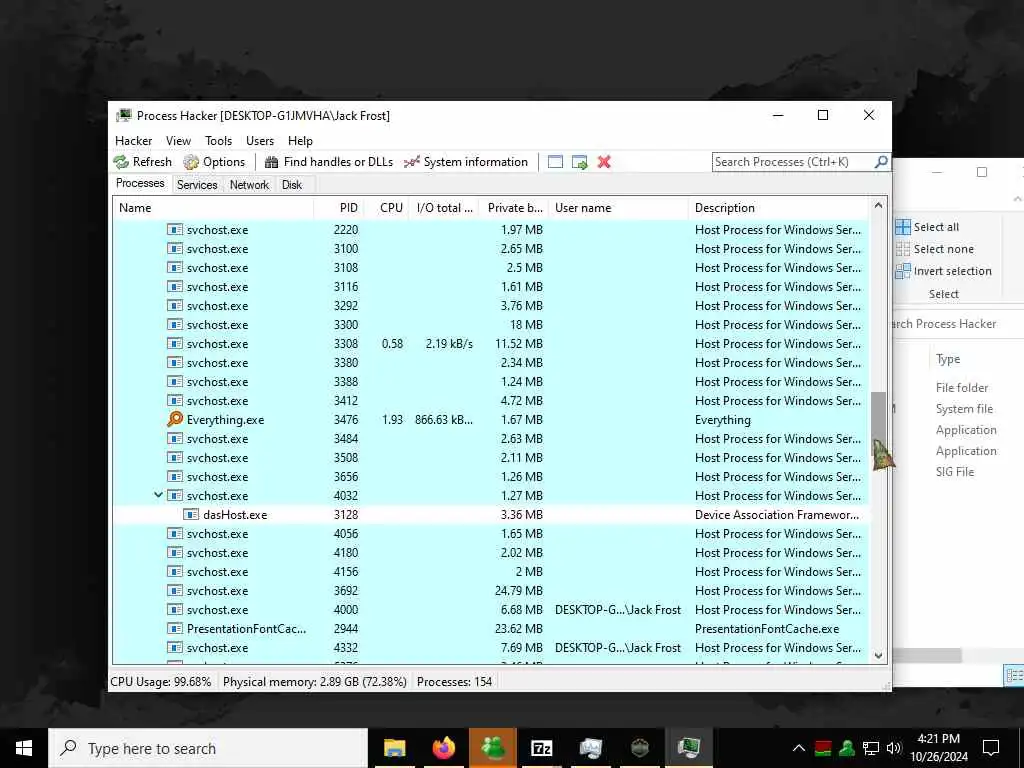Click the process list scrollbar thumb

point(878,424)
